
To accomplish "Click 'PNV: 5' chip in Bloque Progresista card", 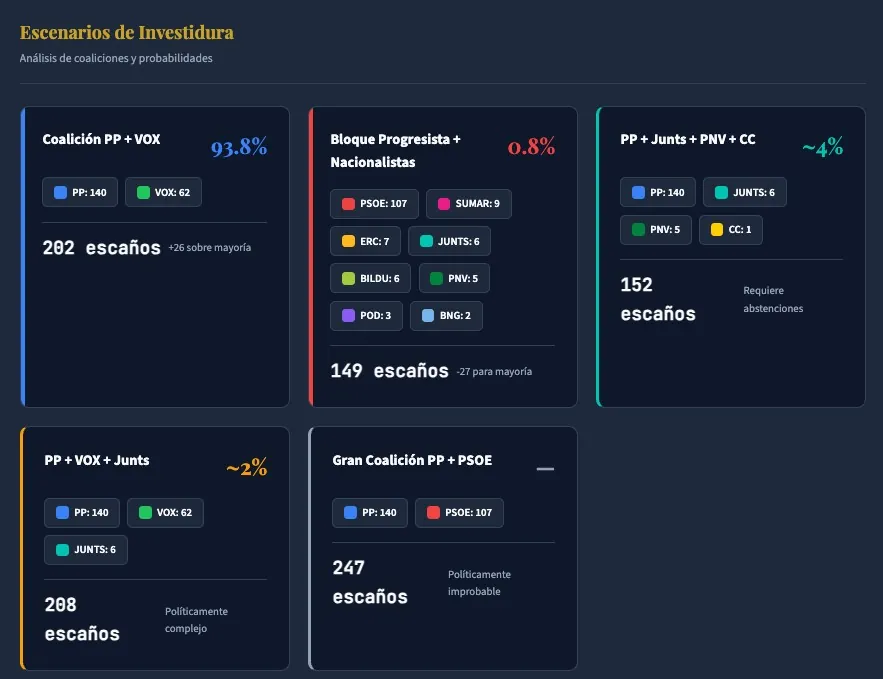I will [x=454, y=279].
